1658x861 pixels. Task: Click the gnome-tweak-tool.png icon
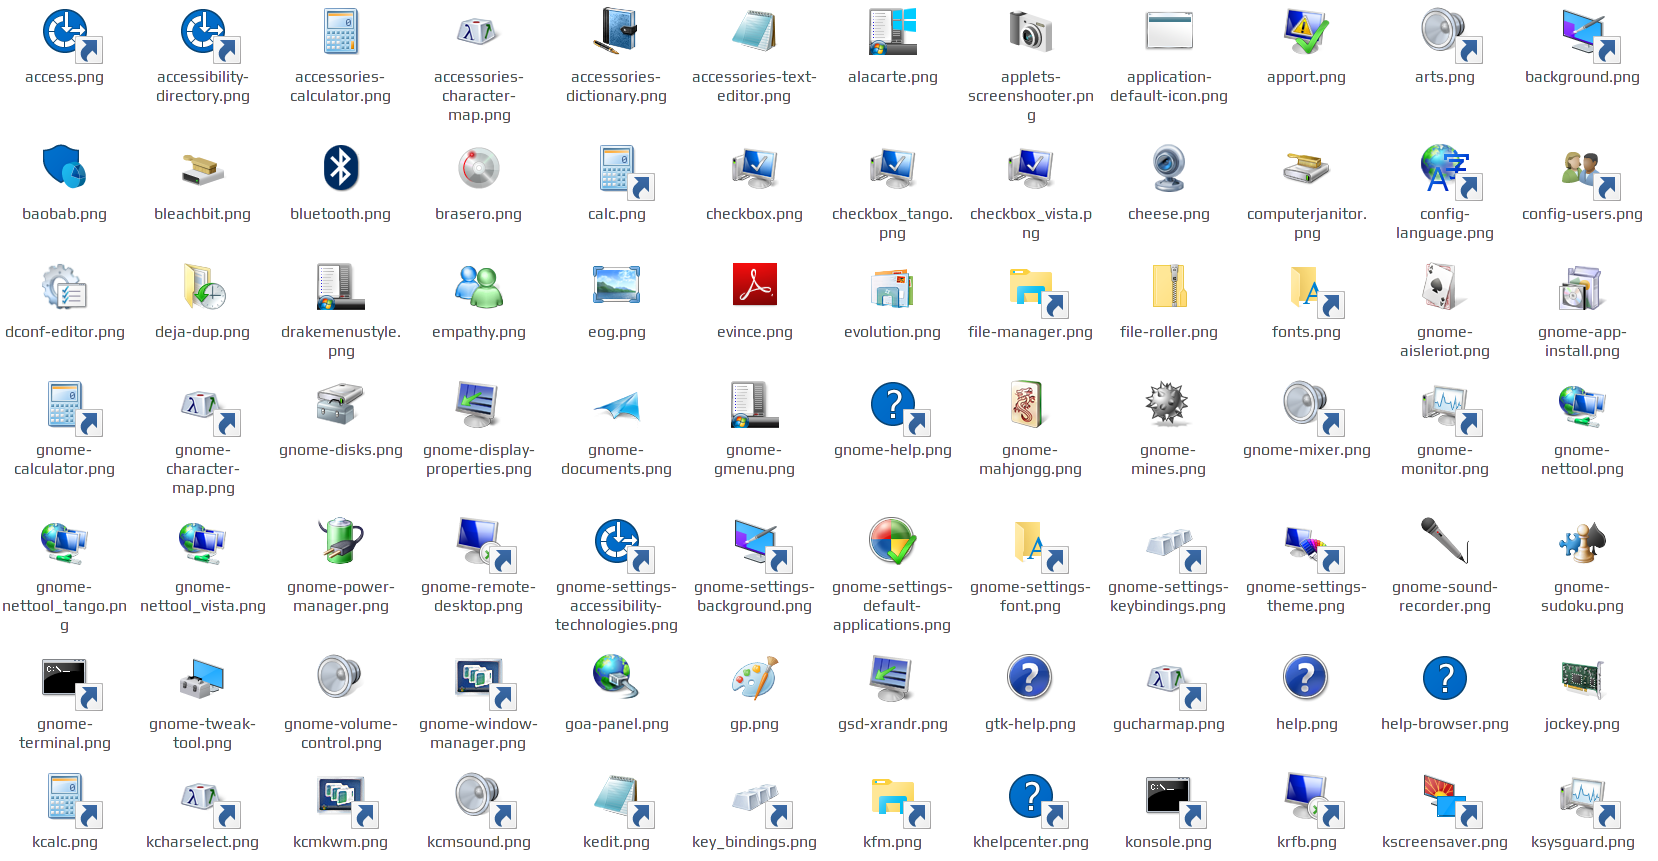(203, 679)
